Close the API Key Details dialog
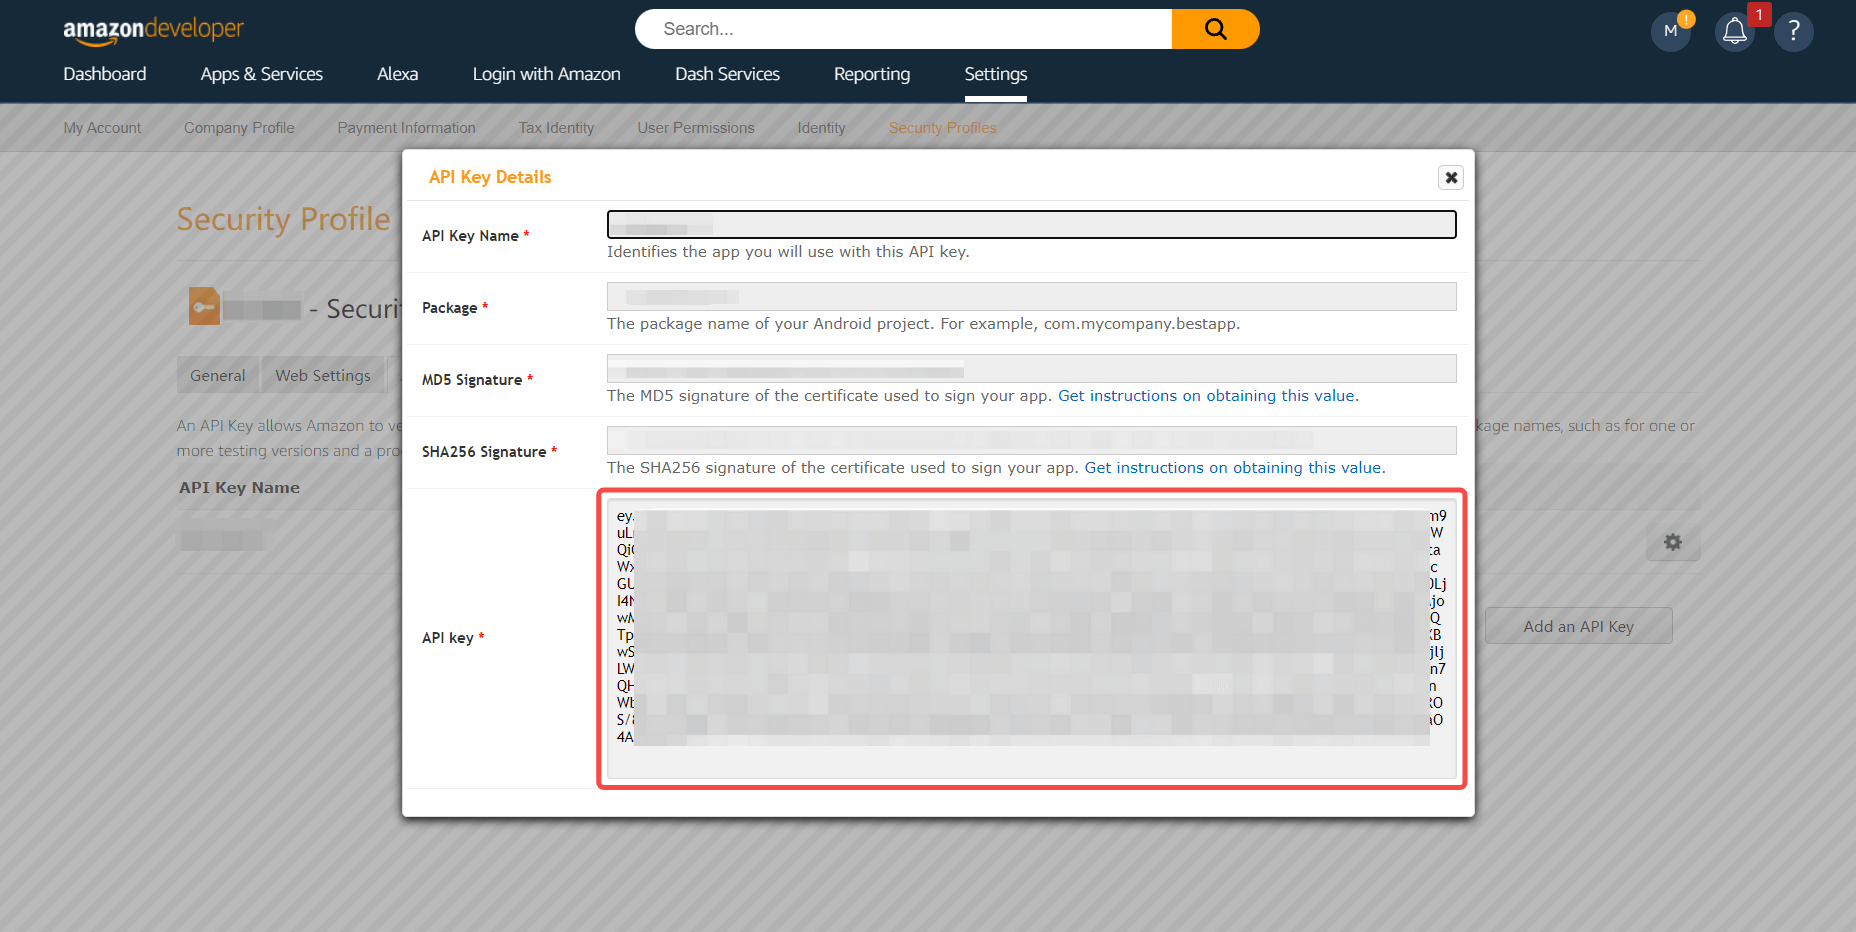Viewport: 1856px width, 932px height. pyautogui.click(x=1451, y=177)
